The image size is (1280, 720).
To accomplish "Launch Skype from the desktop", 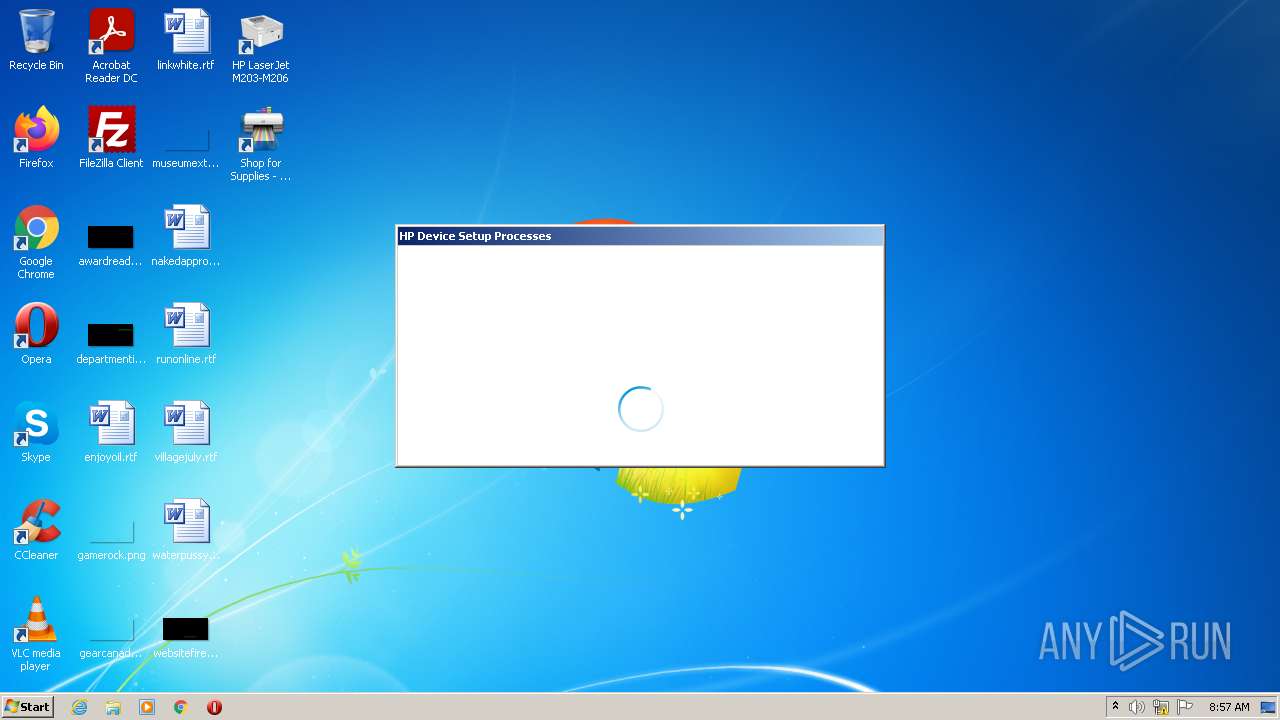I will 36,432.
